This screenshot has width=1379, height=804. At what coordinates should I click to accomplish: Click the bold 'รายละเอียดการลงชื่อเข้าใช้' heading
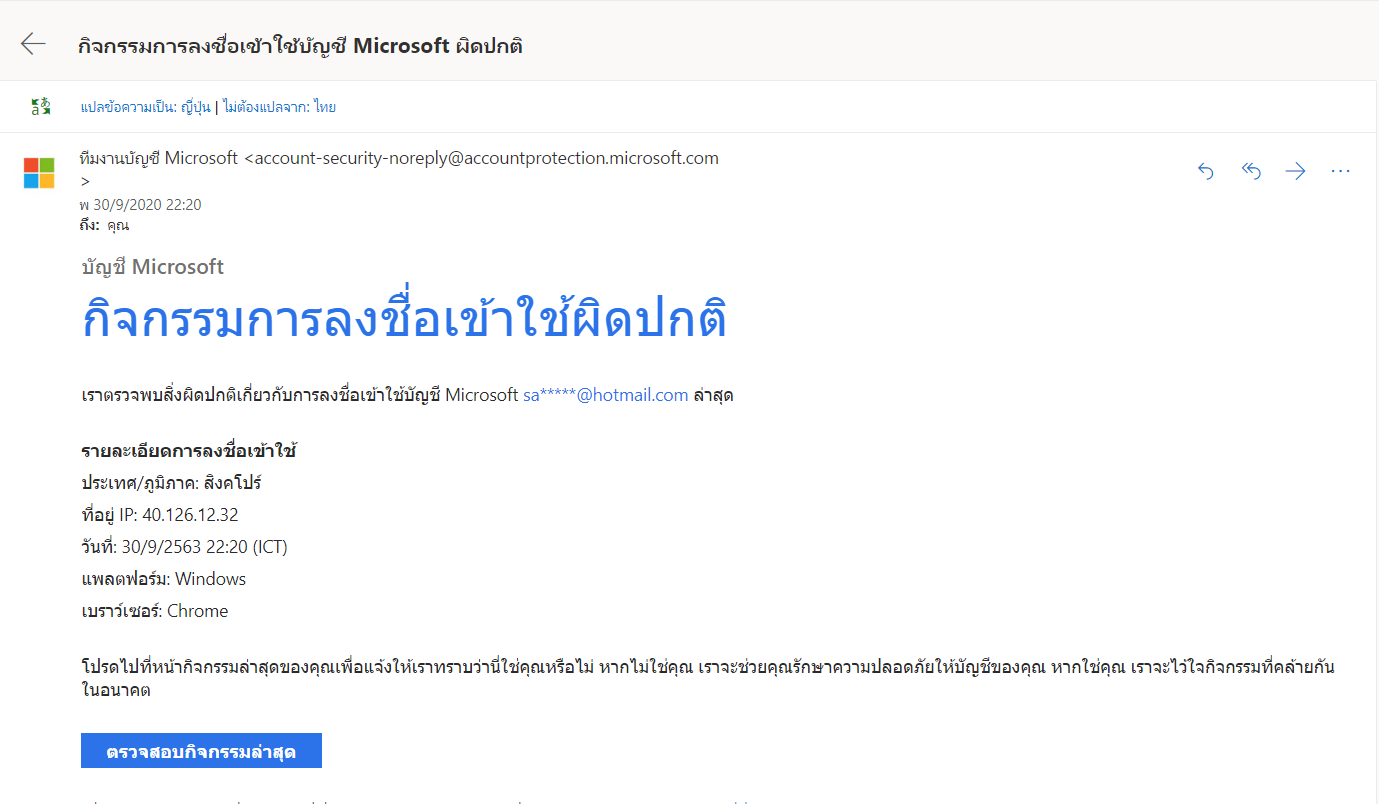tap(189, 451)
